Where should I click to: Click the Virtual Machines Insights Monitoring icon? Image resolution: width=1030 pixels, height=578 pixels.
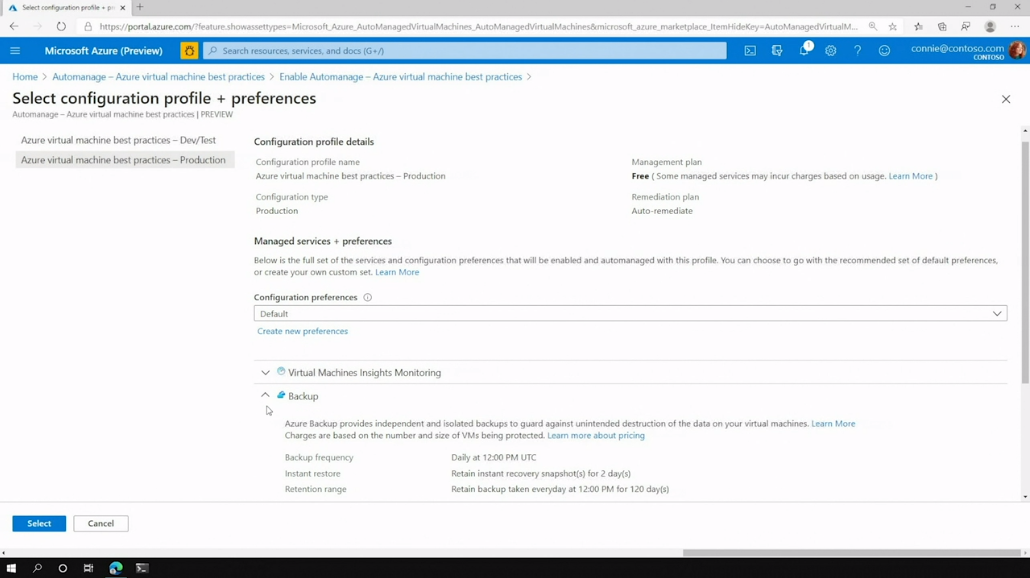[281, 372]
